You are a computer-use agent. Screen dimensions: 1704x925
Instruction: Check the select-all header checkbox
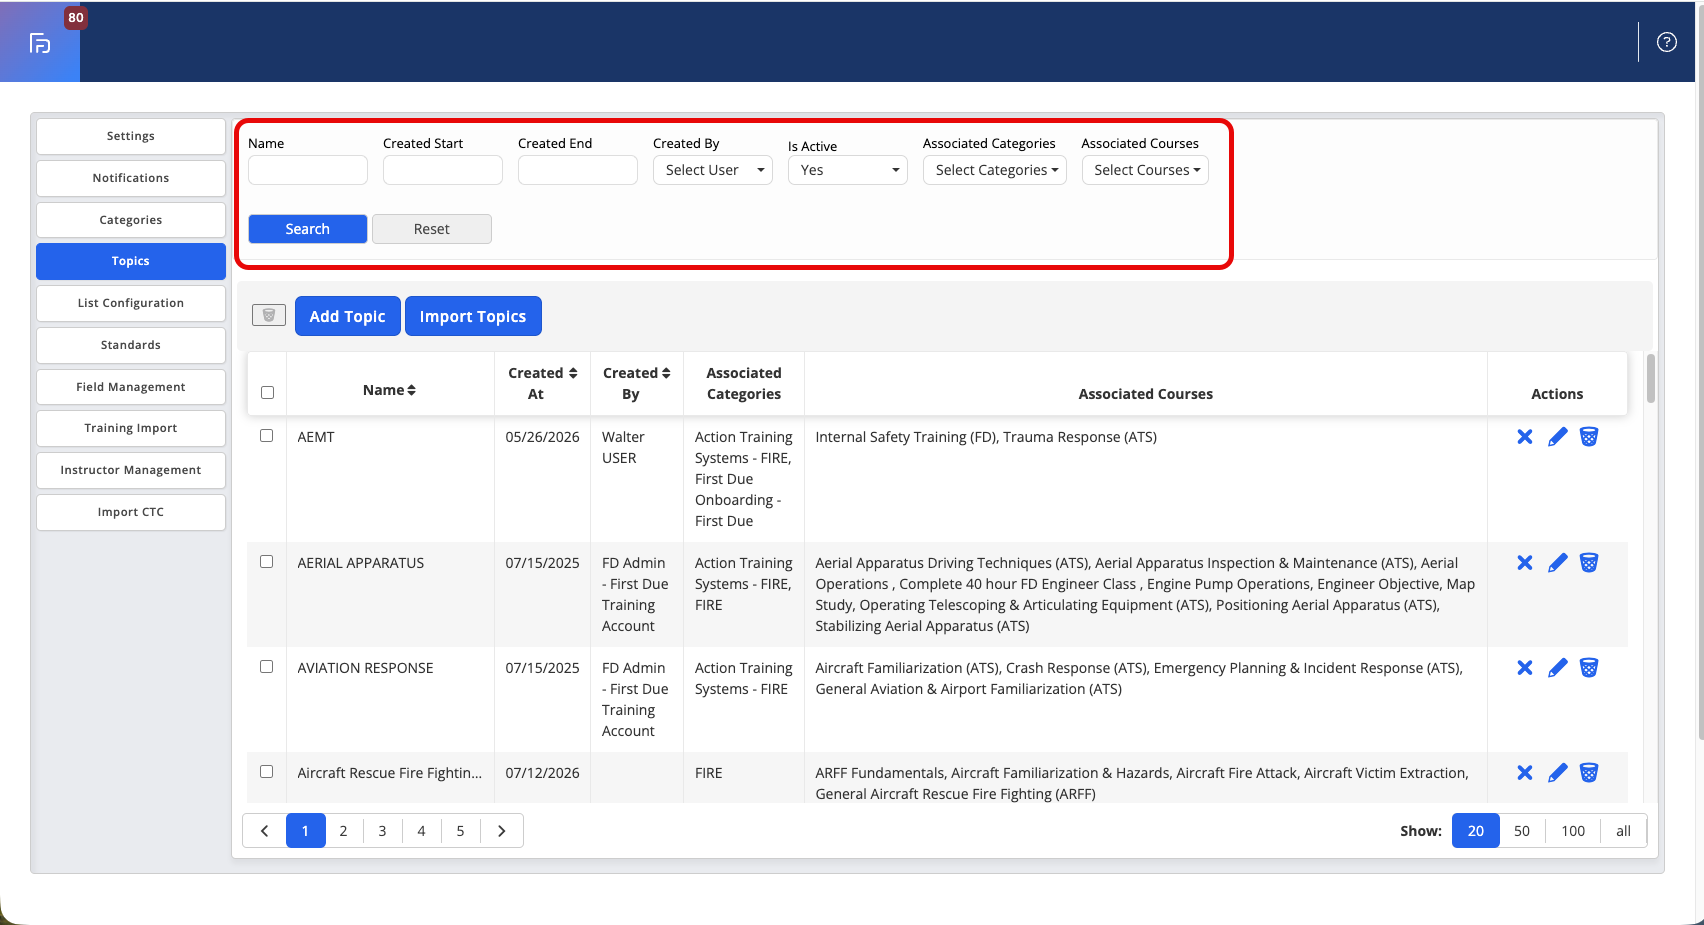[267, 393]
